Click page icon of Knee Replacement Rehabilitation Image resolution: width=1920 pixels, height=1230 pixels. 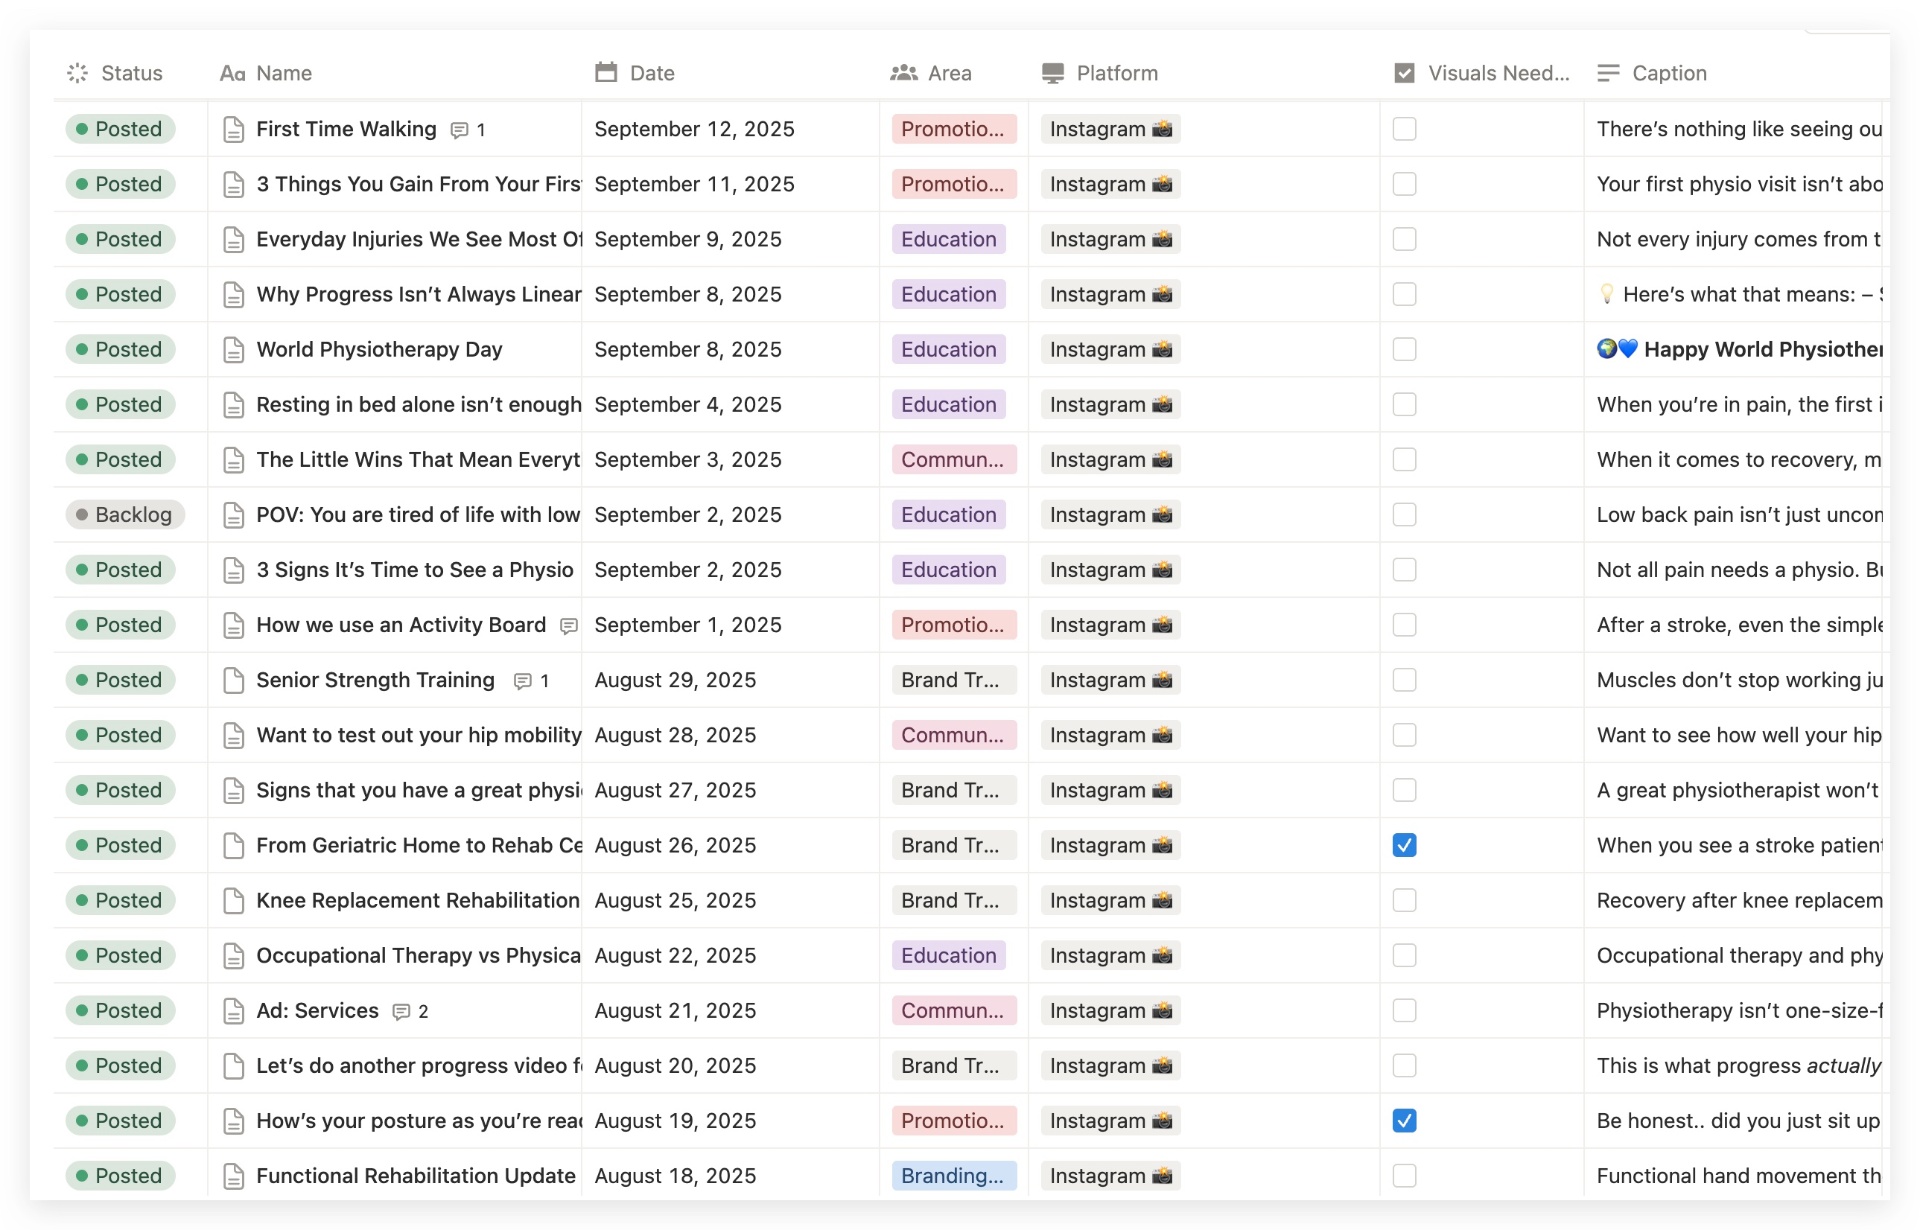[234, 901]
